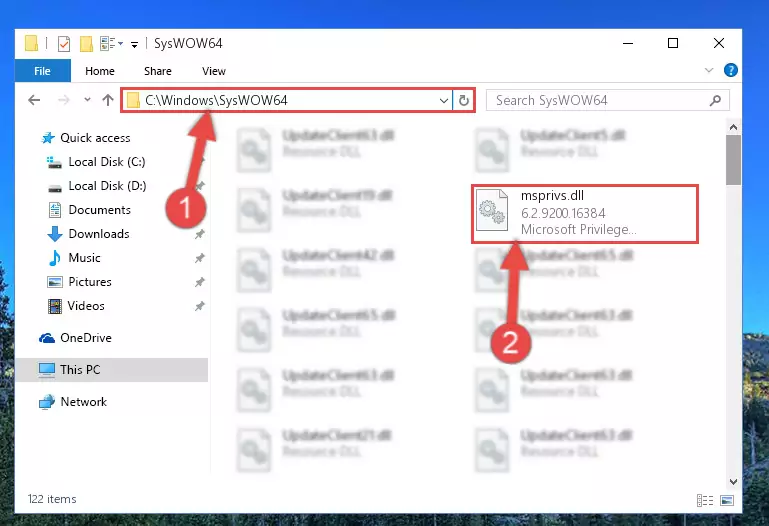
Task: Open Pictures folder in the sidebar
Action: 90,282
